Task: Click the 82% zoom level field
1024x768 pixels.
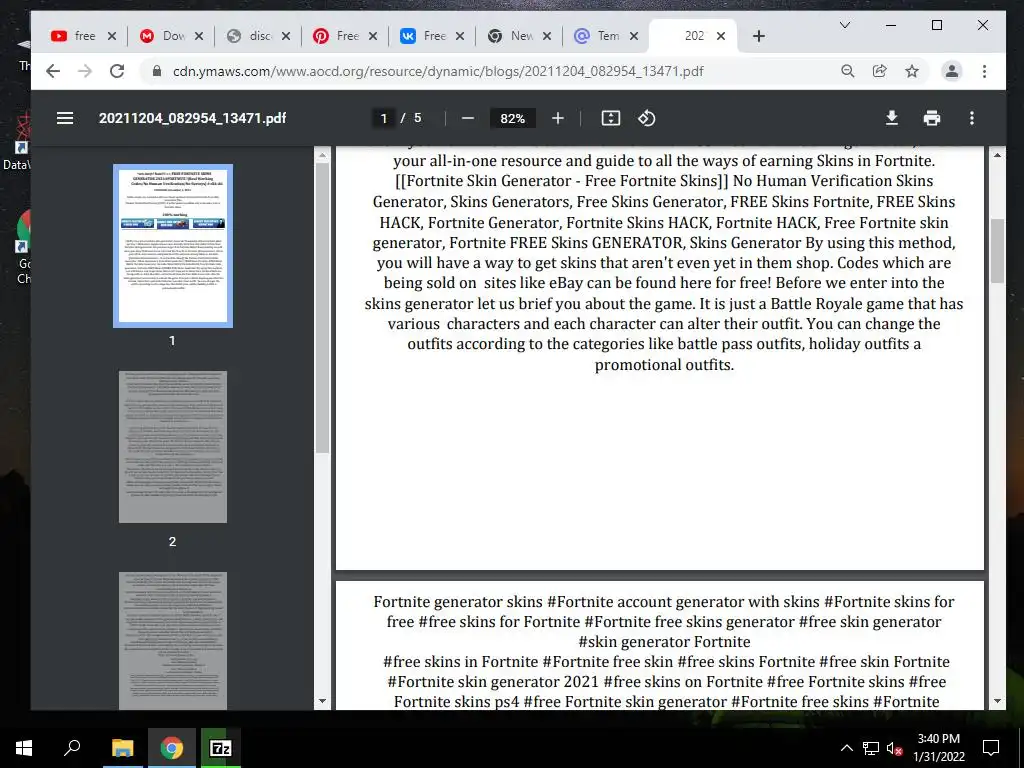Action: click(513, 118)
